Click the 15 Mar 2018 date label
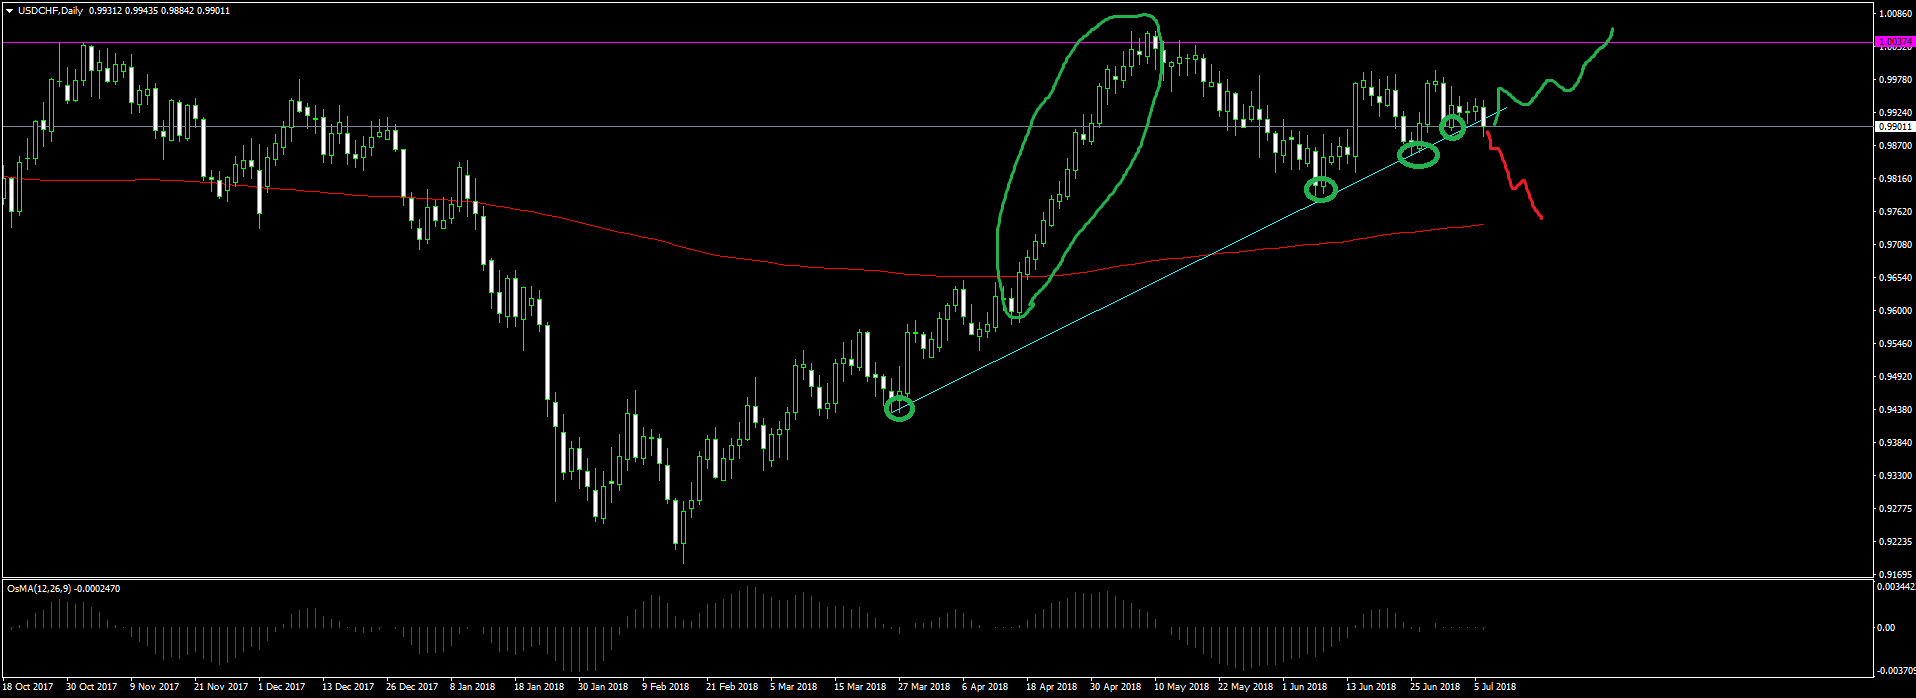This screenshot has width=1916, height=698. point(860,687)
